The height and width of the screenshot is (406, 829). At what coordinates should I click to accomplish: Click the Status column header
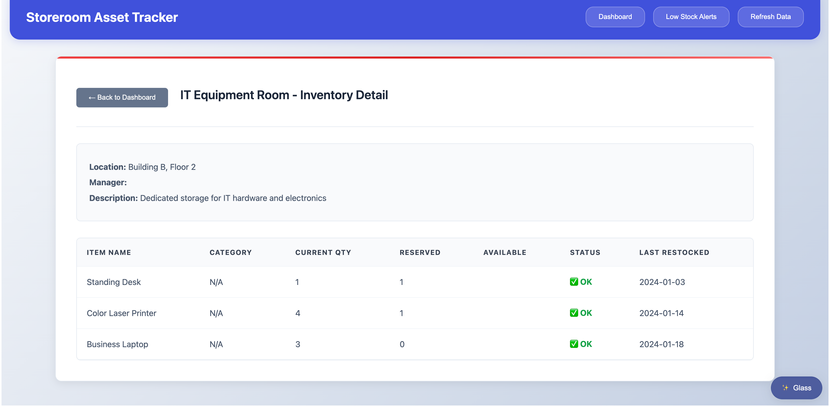585,252
